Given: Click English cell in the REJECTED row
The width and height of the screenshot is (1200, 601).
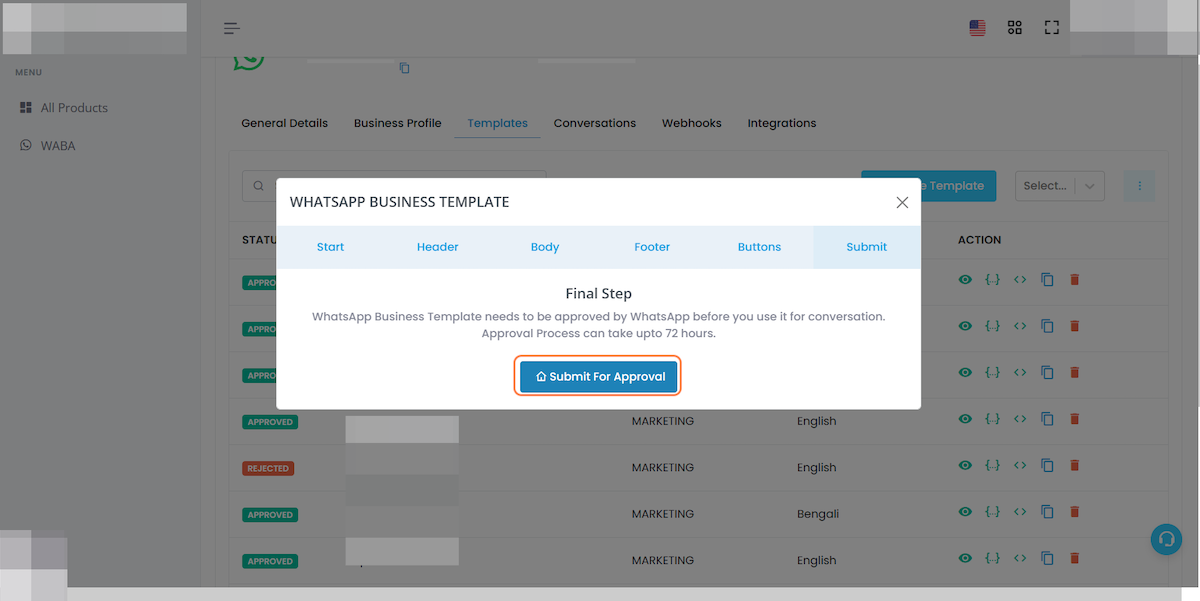Looking at the screenshot, I should [x=817, y=467].
